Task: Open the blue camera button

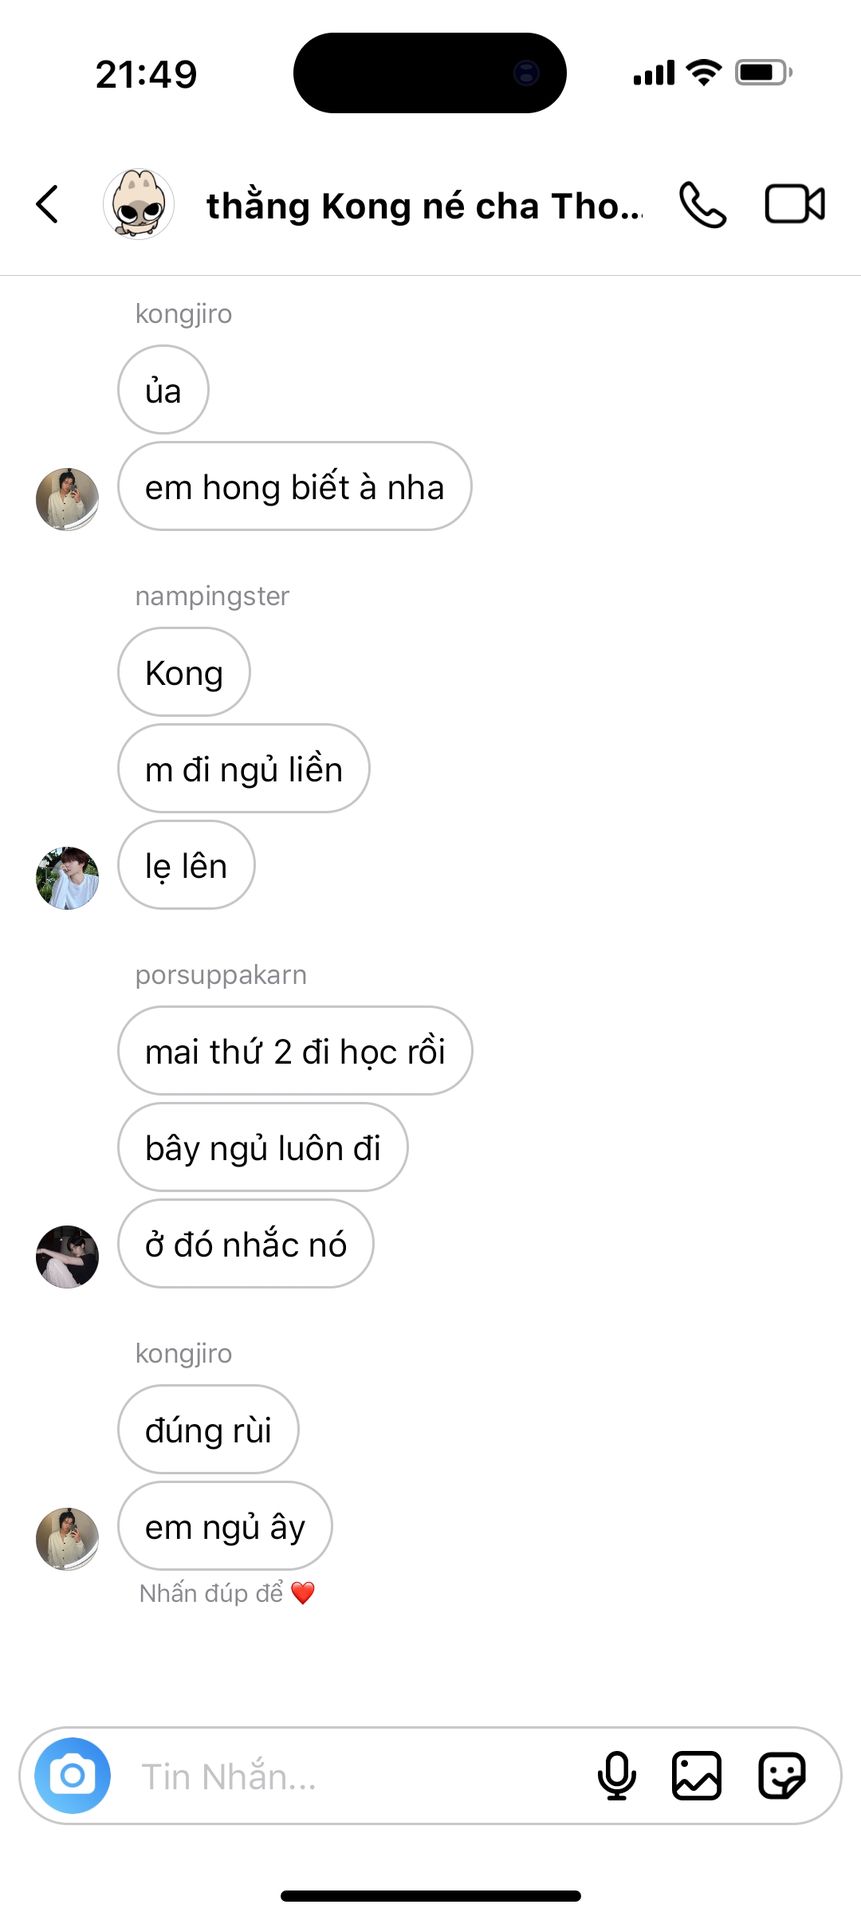Action: pyautogui.click(x=73, y=1776)
